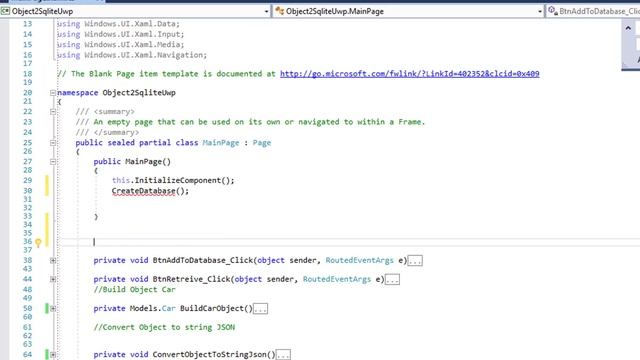Click the MainPage class name on line 25
The image size is (640, 360).
coord(221,143)
